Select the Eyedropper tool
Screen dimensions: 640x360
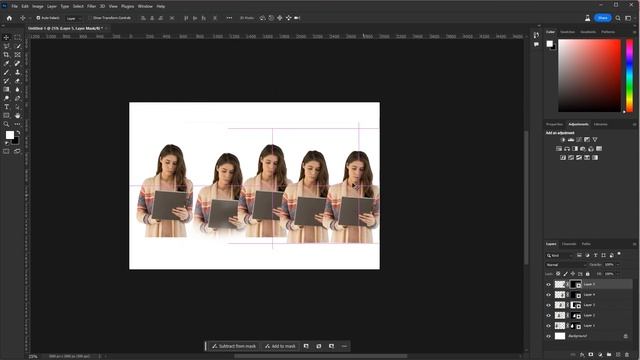[6, 63]
